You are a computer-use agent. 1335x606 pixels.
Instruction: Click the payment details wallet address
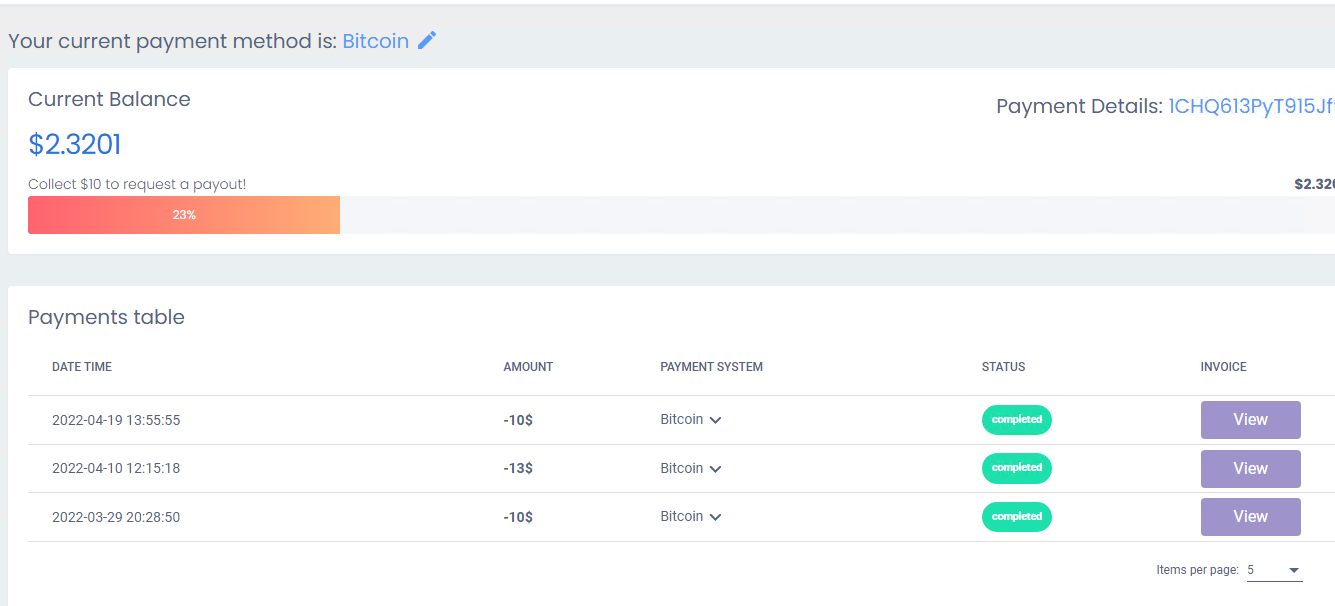click(1251, 107)
